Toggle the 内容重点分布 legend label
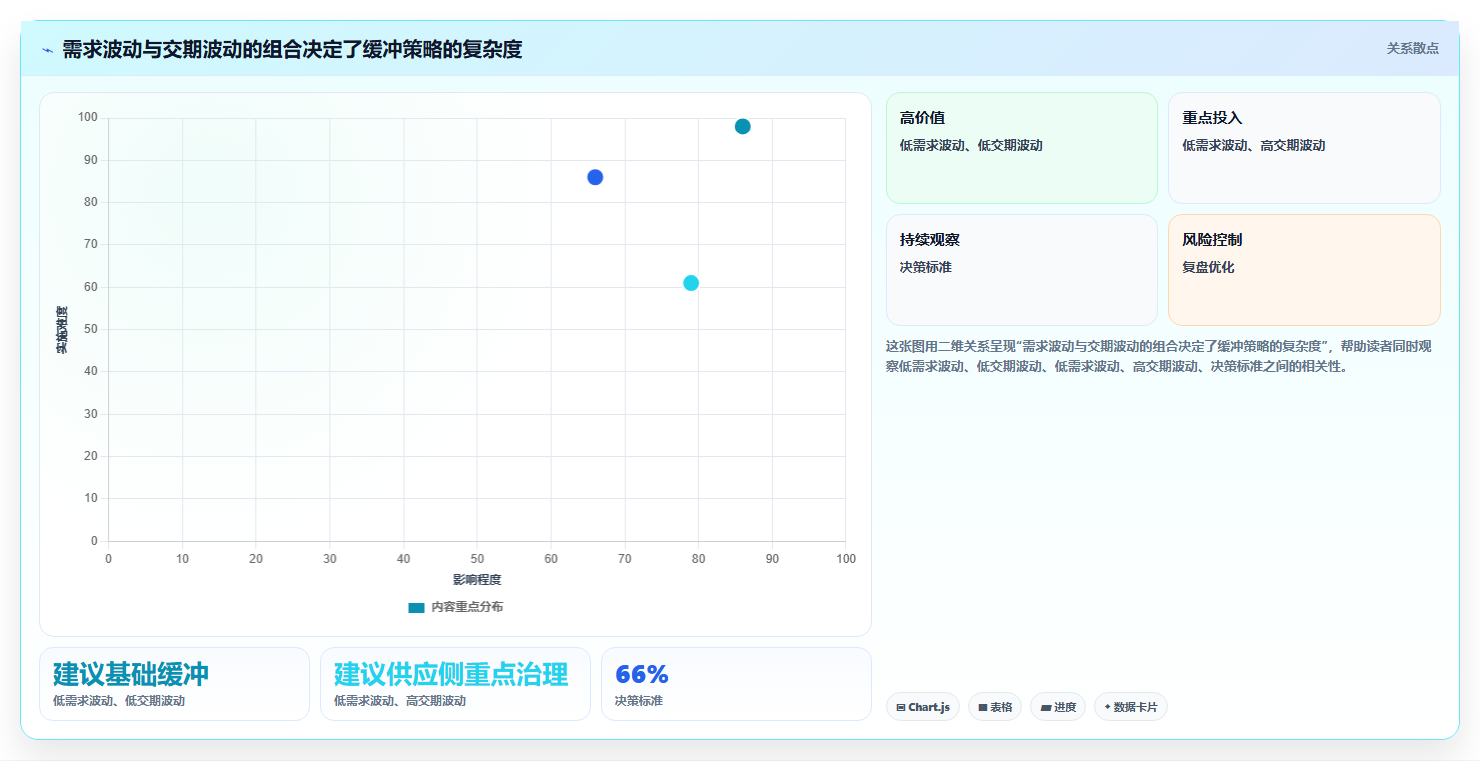 click(x=467, y=608)
